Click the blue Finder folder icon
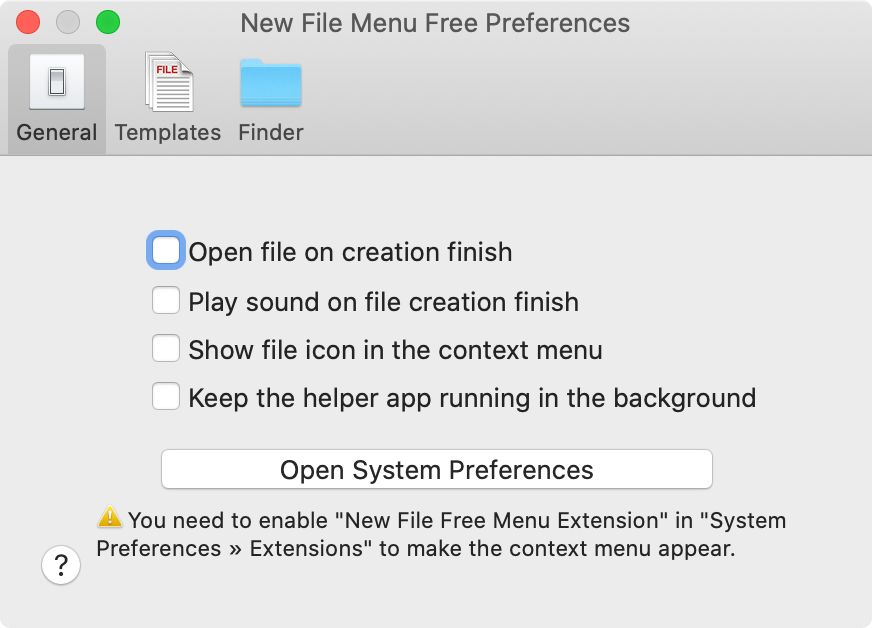The width and height of the screenshot is (872, 628). pyautogui.click(x=270, y=83)
